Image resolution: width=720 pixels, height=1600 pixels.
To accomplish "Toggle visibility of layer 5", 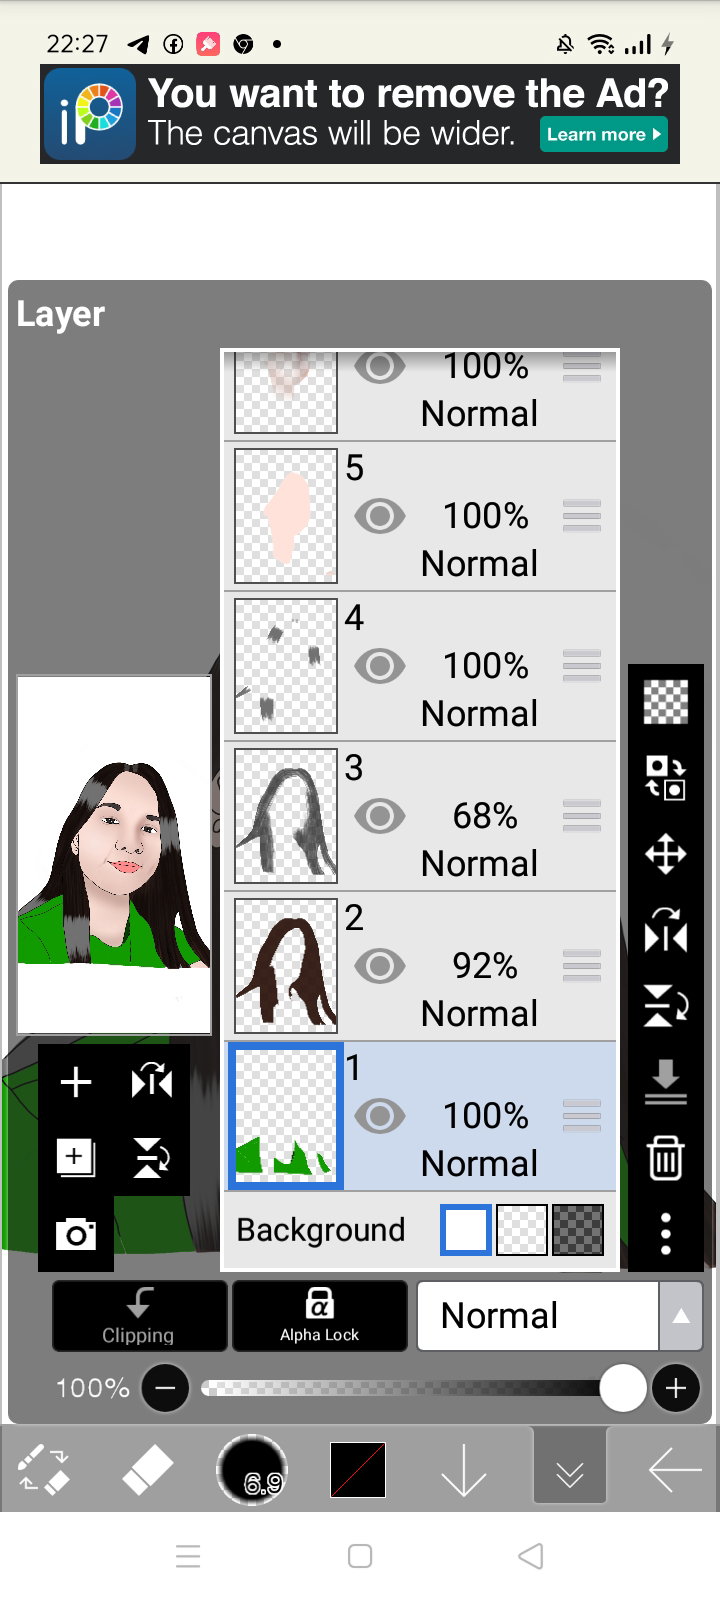I will pos(380,516).
